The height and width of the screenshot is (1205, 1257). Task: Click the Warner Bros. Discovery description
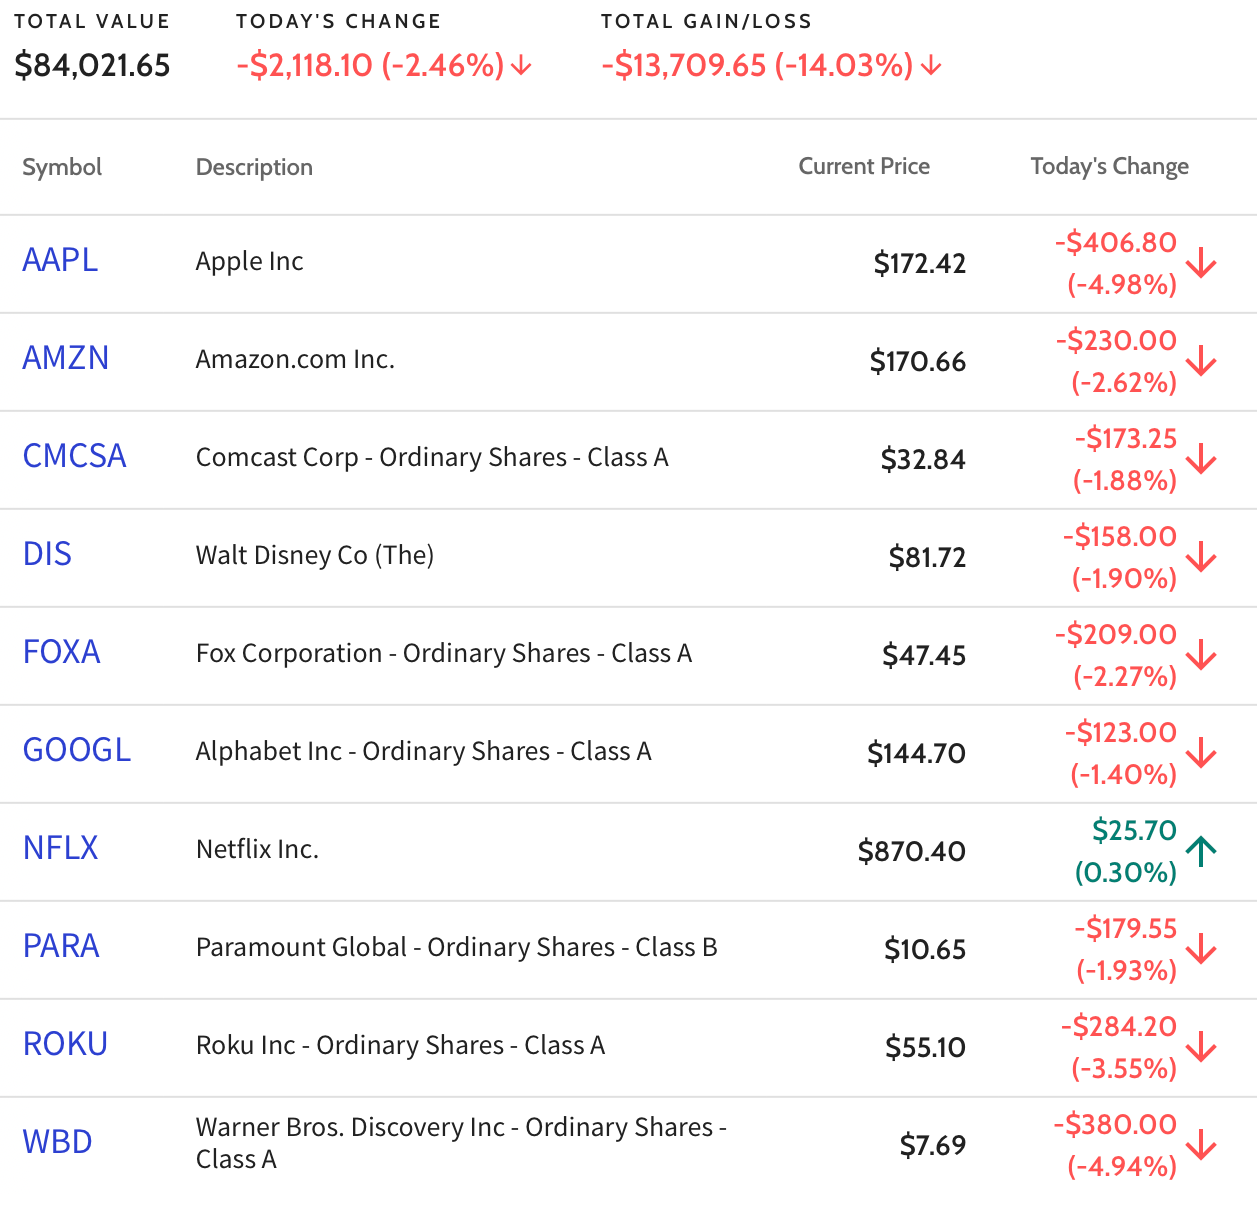(x=461, y=1143)
